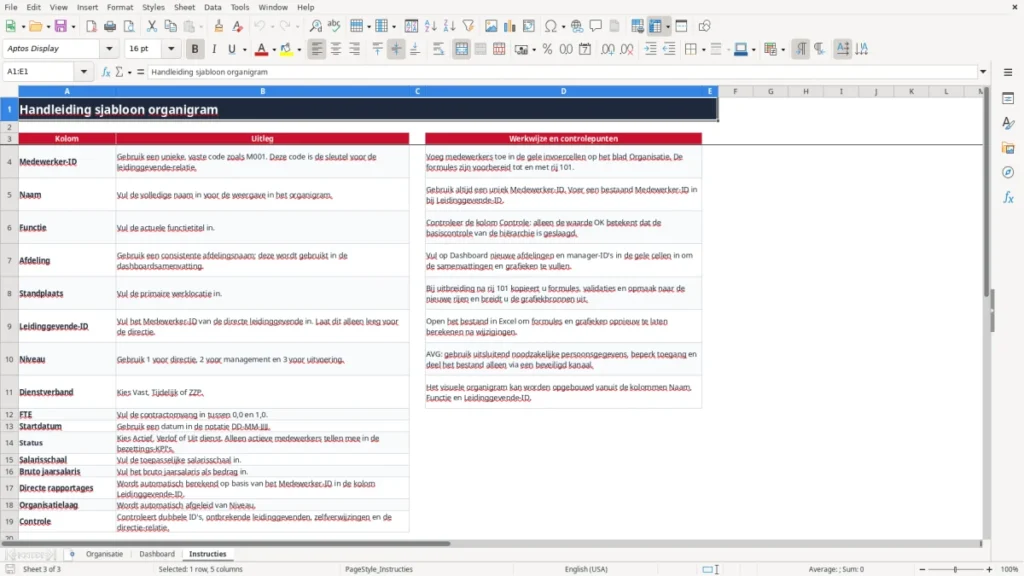Insert a hyperlink
The image size is (1024, 576).
pos(577,26)
